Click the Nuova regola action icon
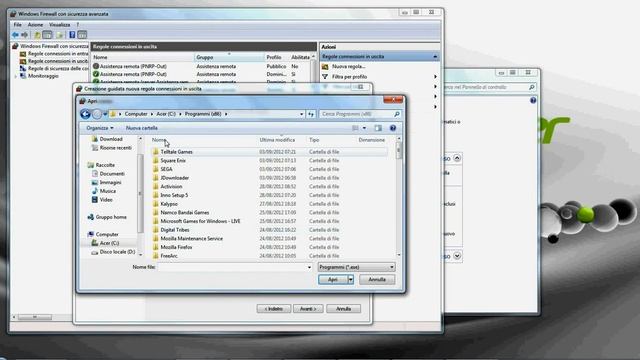Screen dimensions: 640x360 pyautogui.click(x=325, y=67)
